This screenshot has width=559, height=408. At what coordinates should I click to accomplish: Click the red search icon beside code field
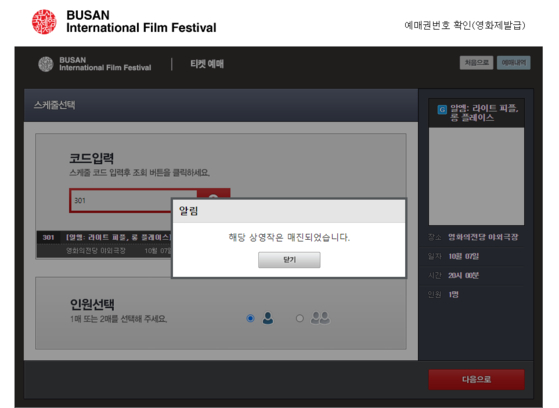pyautogui.click(x=214, y=194)
